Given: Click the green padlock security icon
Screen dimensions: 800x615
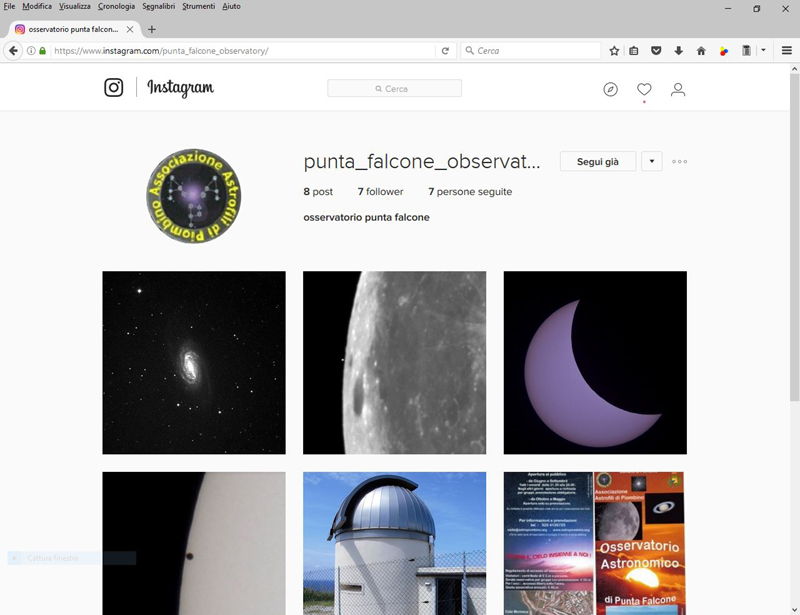Looking at the screenshot, I should click(42, 51).
